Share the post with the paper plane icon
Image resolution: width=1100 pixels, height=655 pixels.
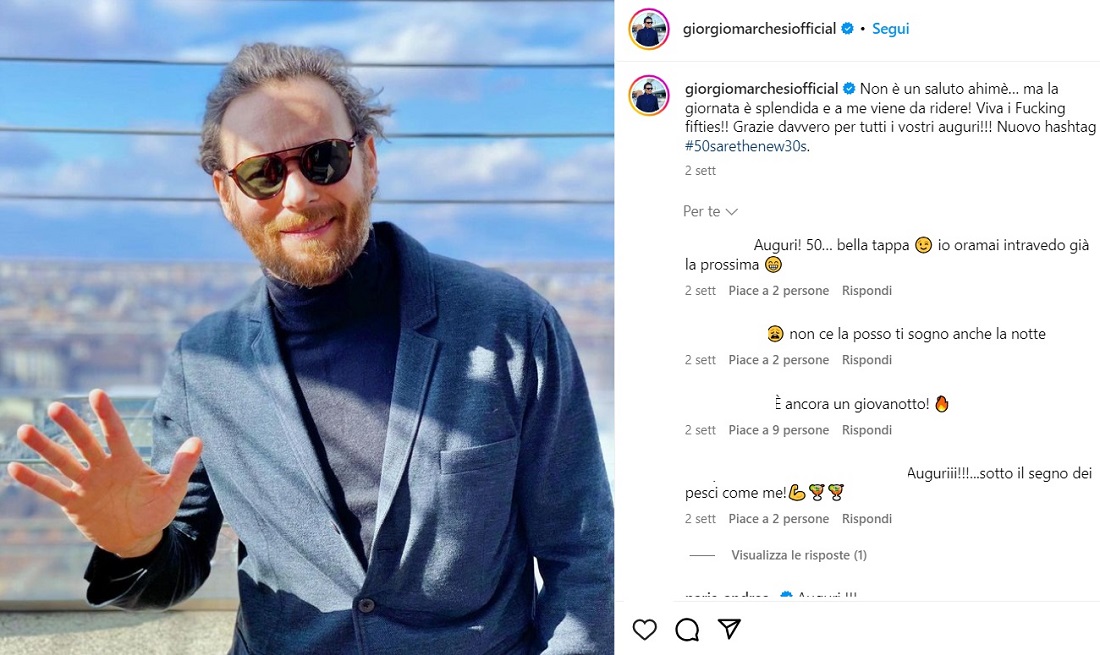[729, 629]
